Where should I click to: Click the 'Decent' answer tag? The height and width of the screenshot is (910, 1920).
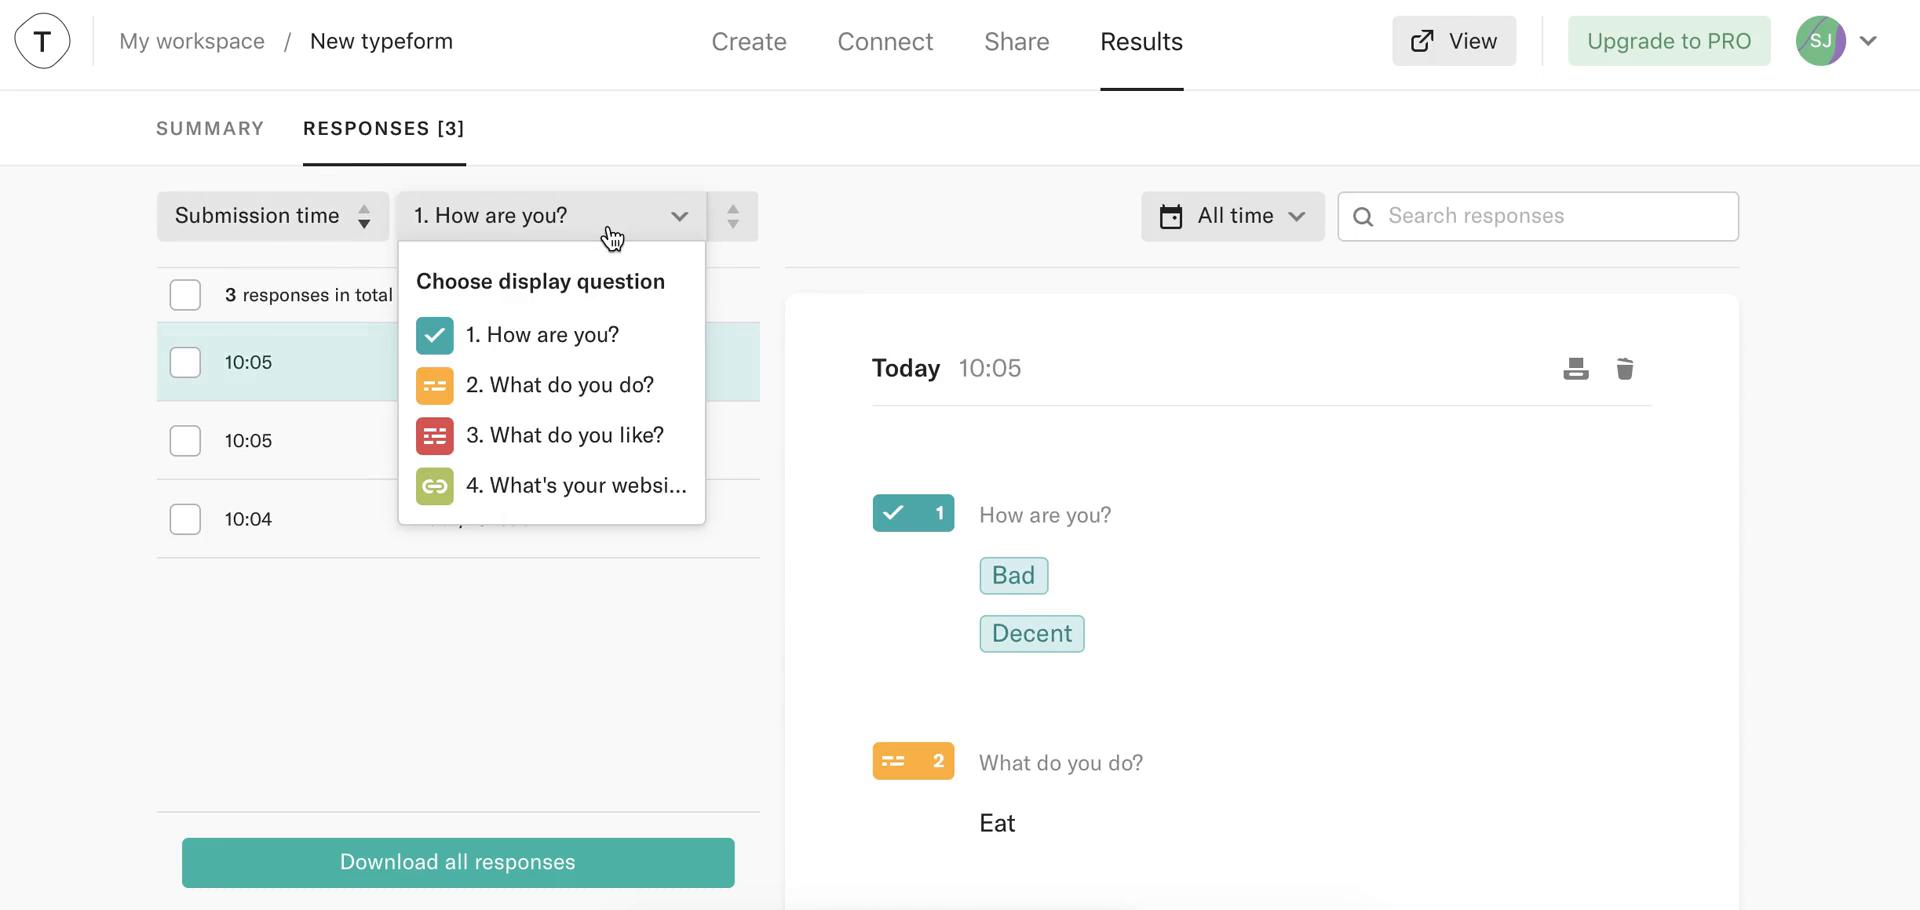(x=1032, y=633)
